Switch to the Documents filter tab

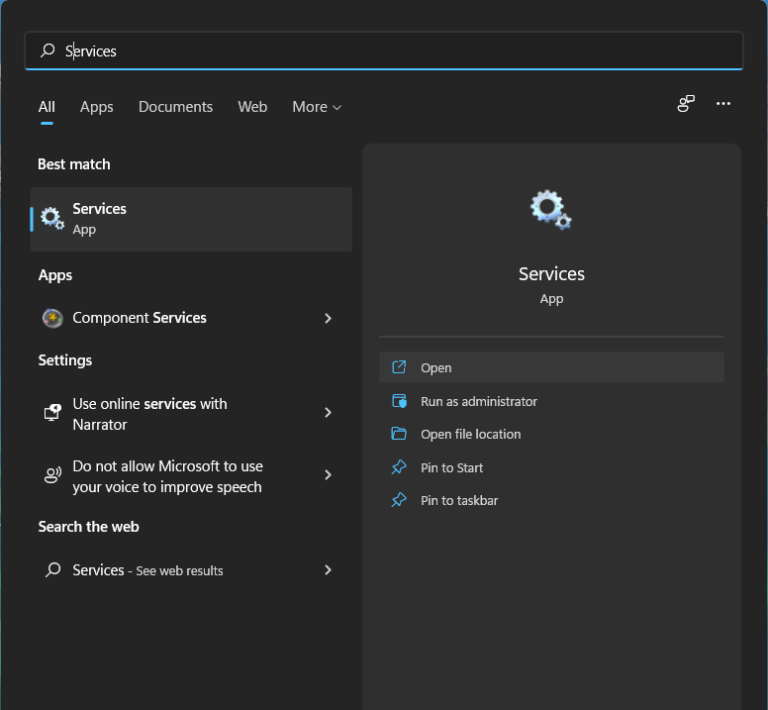pos(175,107)
